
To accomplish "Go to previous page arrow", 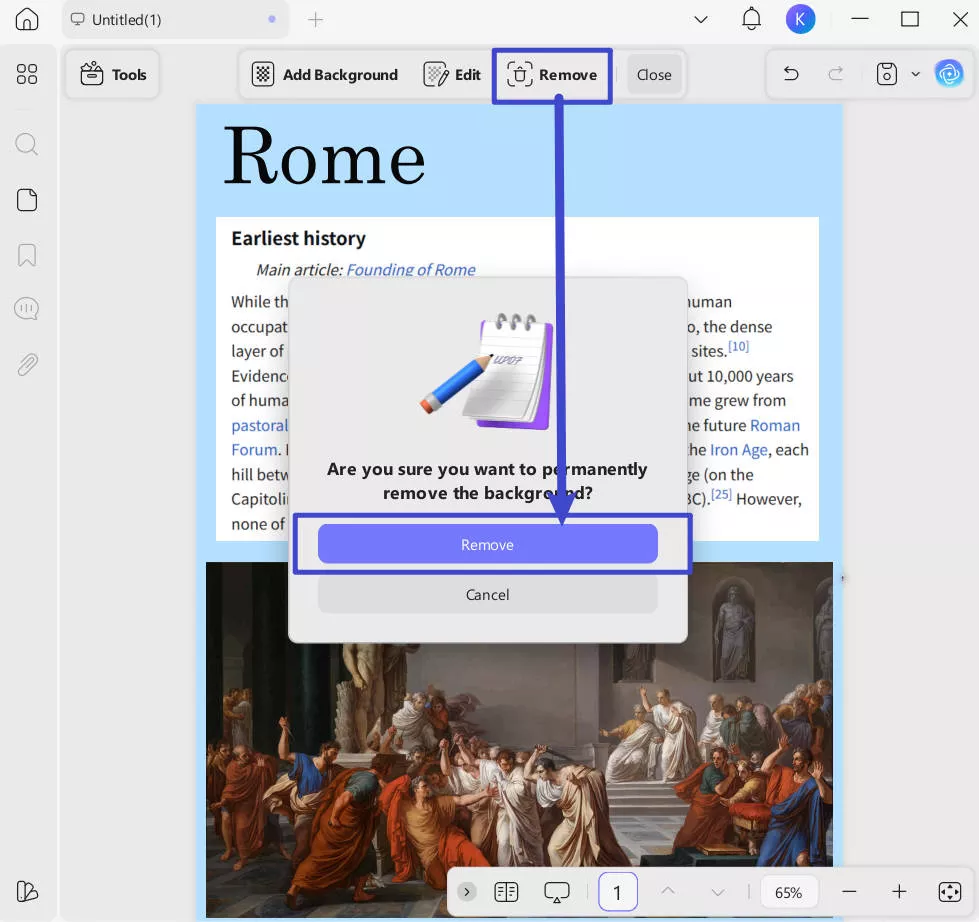I will point(667,891).
